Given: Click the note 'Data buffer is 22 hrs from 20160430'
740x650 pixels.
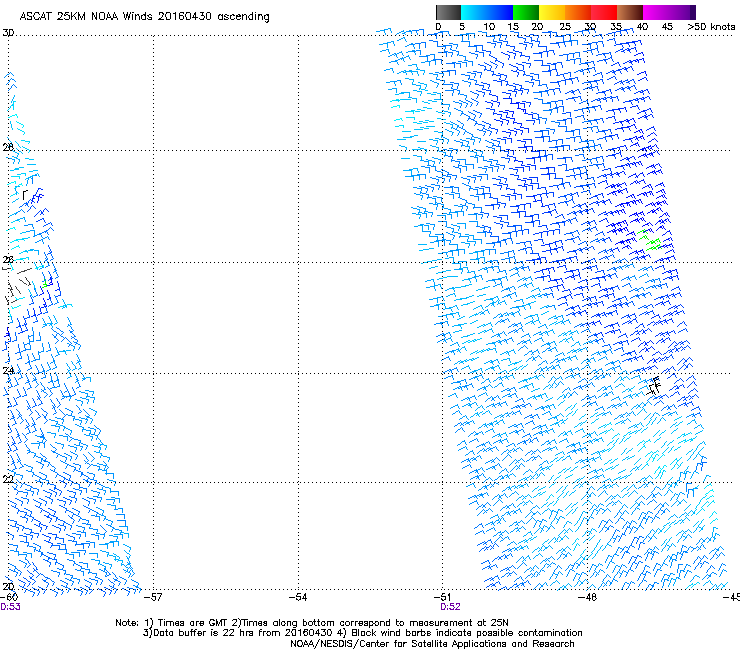Looking at the screenshot, I should 243,633.
